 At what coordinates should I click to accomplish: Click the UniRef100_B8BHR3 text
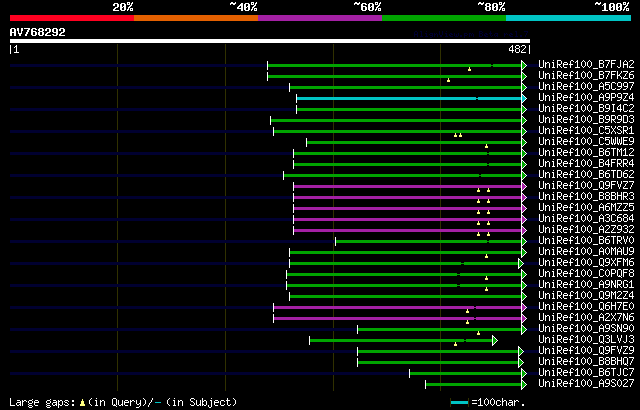[x=586, y=197]
